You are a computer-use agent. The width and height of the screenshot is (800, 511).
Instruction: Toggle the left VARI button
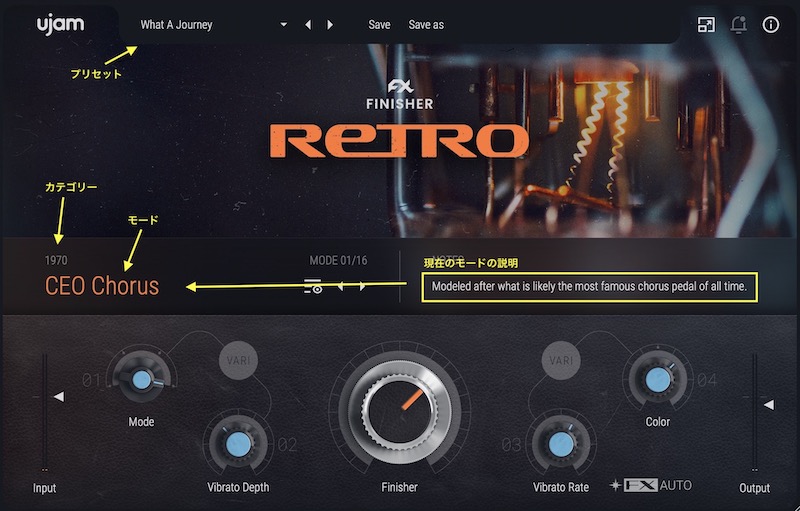pos(238,360)
